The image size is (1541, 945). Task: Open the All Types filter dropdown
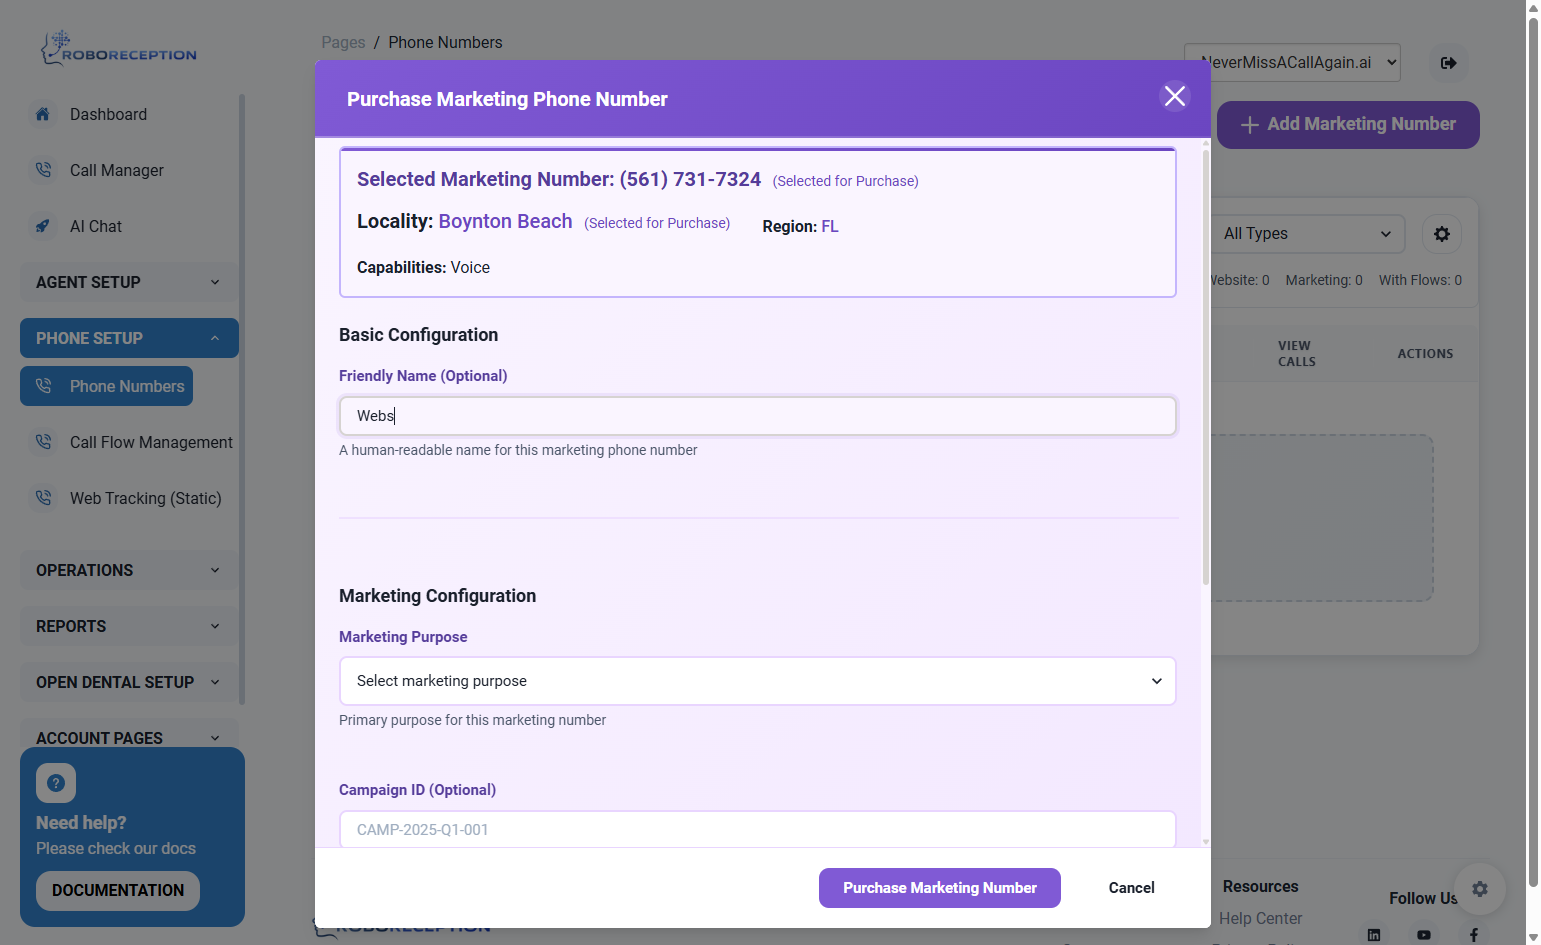coord(1305,234)
